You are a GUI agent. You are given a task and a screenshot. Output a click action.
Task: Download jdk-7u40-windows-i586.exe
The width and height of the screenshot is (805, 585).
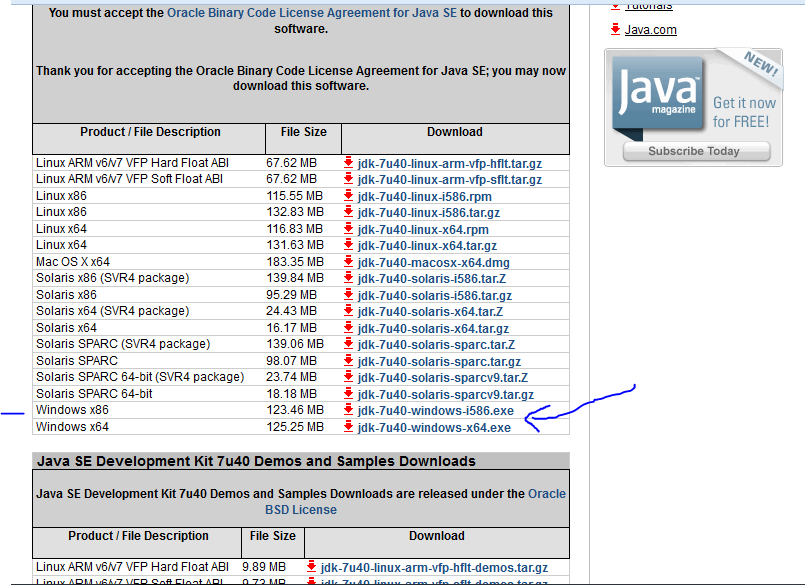click(x=436, y=411)
